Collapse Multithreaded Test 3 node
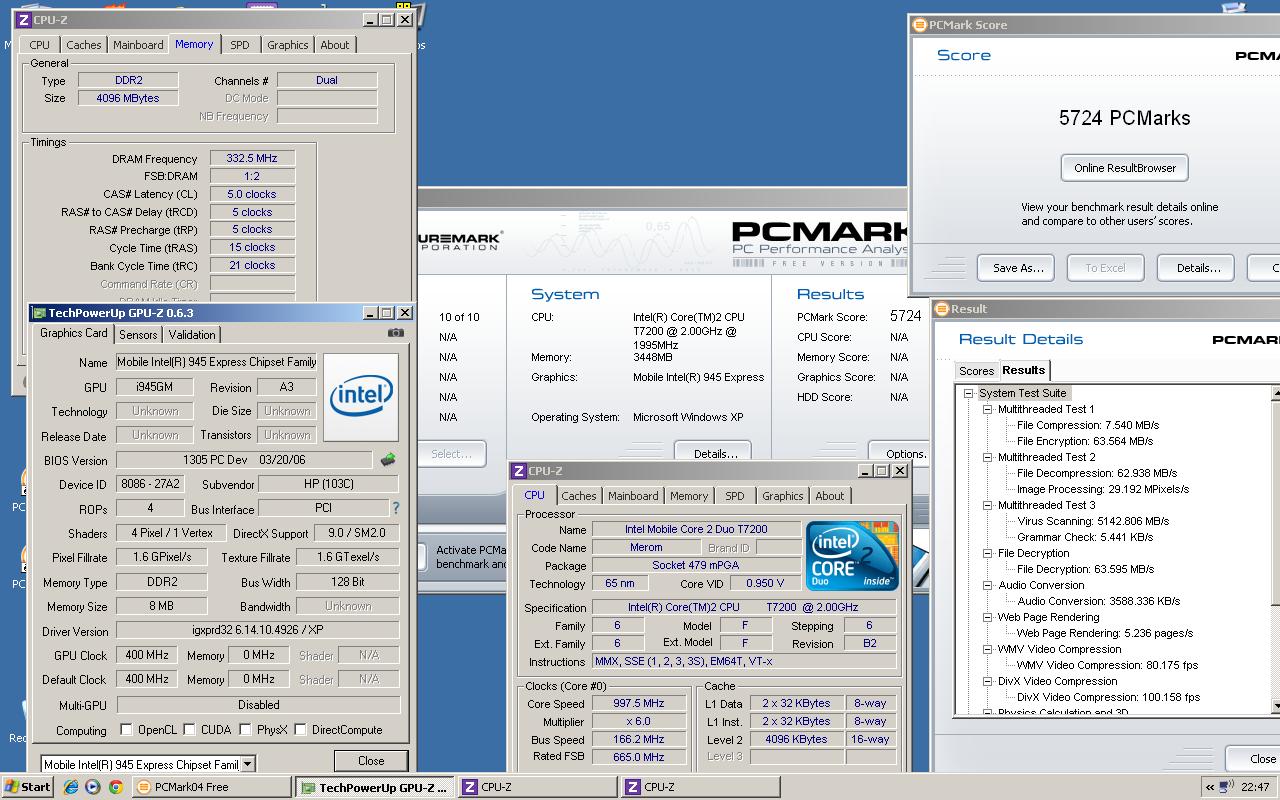 (x=987, y=505)
